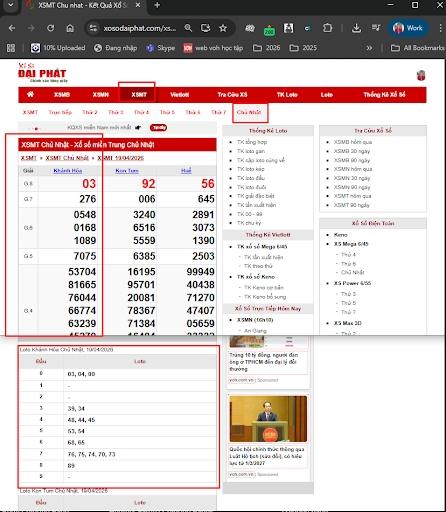Click the home icon in red navigation bar
This screenshot has width=446, height=512.
click(x=30, y=95)
